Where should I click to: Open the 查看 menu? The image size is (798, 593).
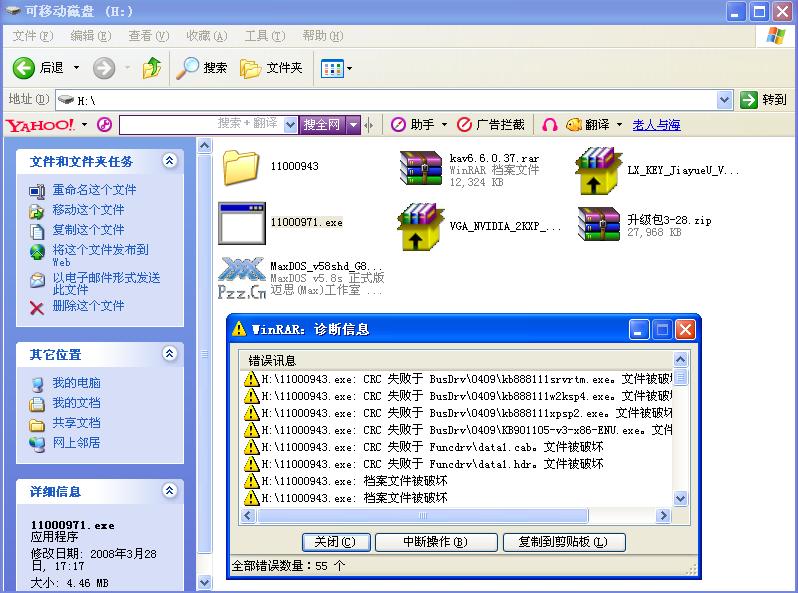point(149,36)
